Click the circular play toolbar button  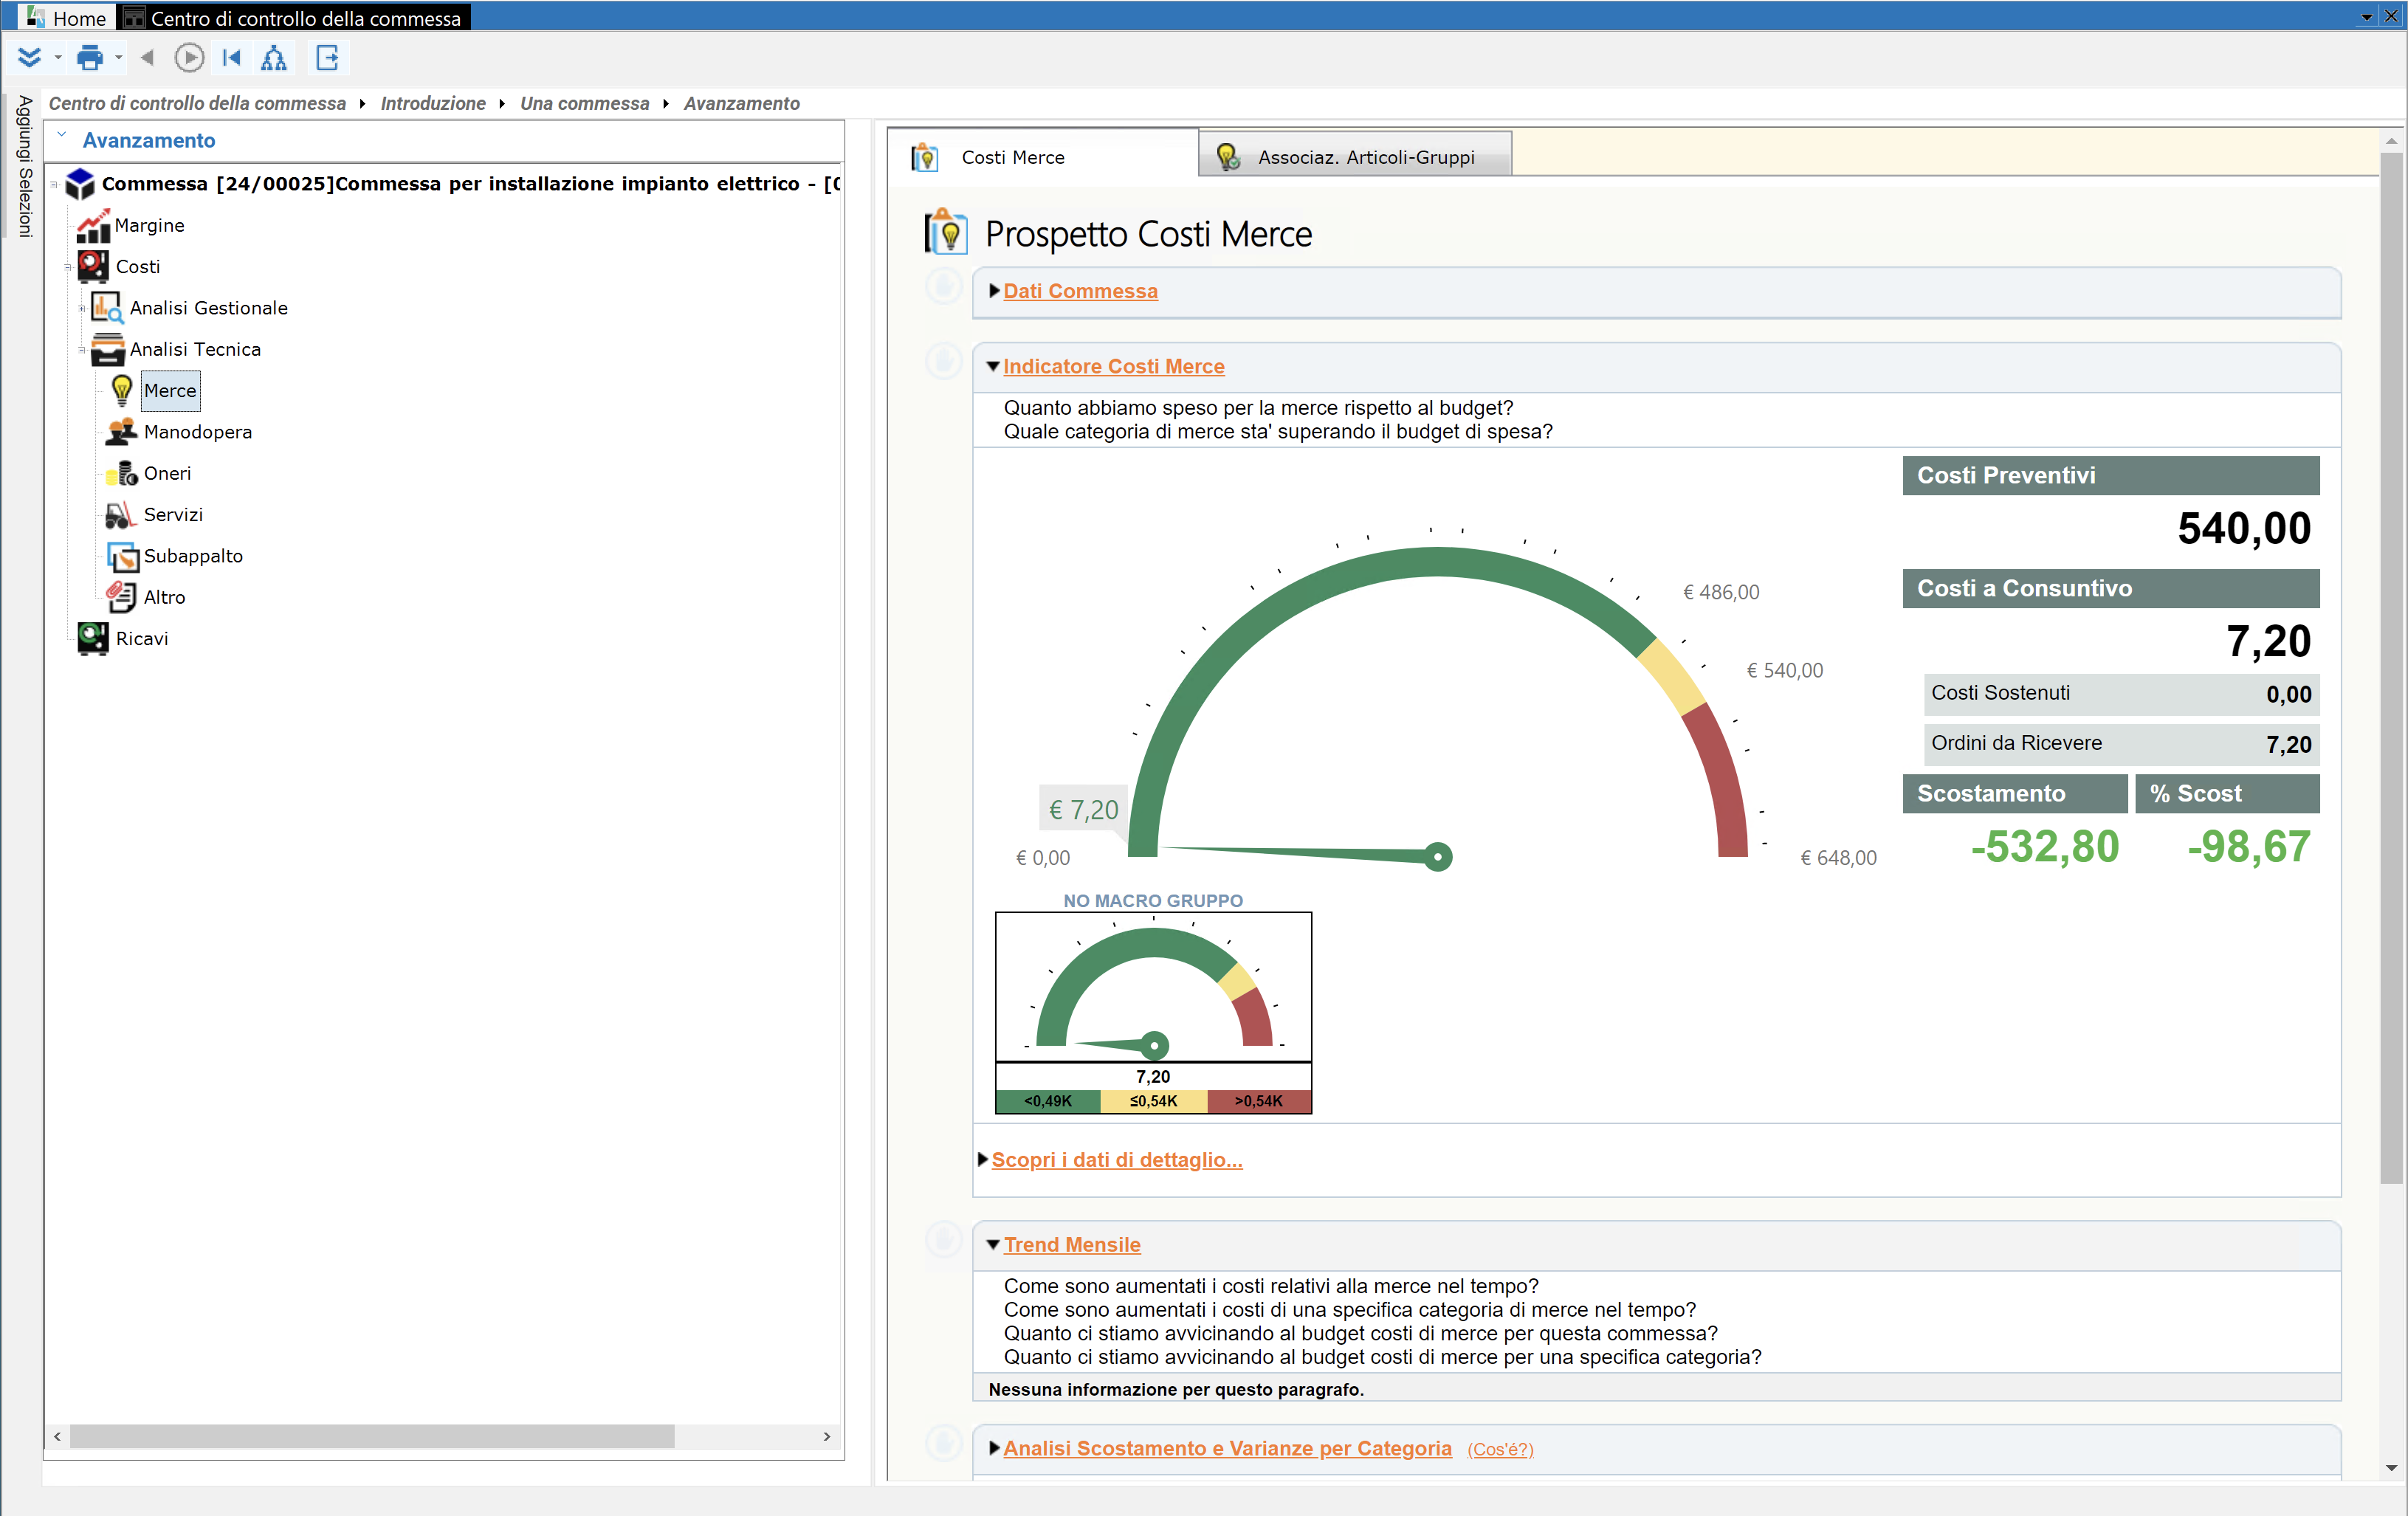click(x=189, y=58)
